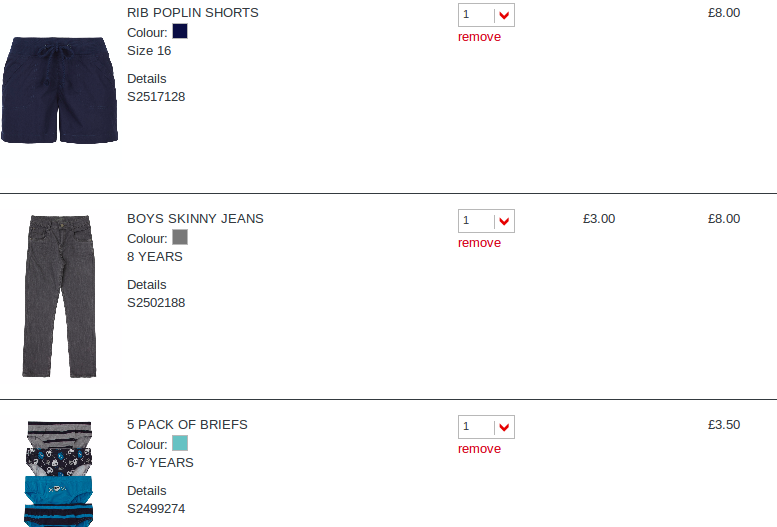This screenshot has height=527, width=777.
Task: Click product code S2517128
Action: (x=156, y=97)
